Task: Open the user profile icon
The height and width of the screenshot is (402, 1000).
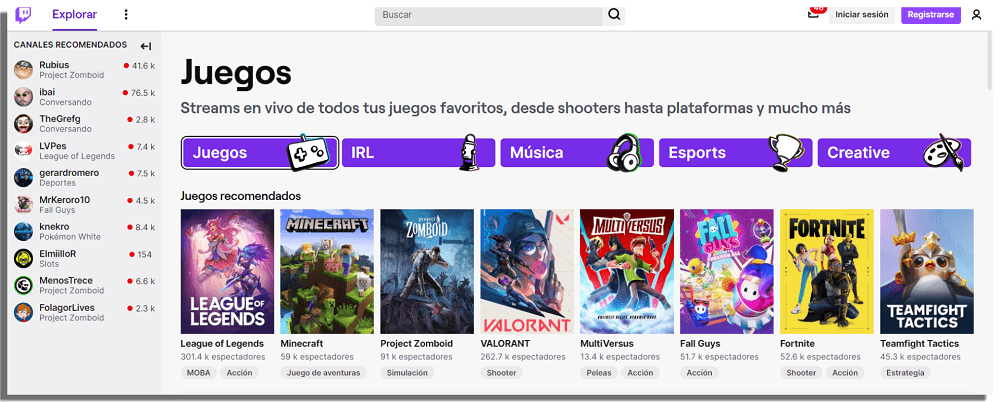Action: tap(976, 15)
